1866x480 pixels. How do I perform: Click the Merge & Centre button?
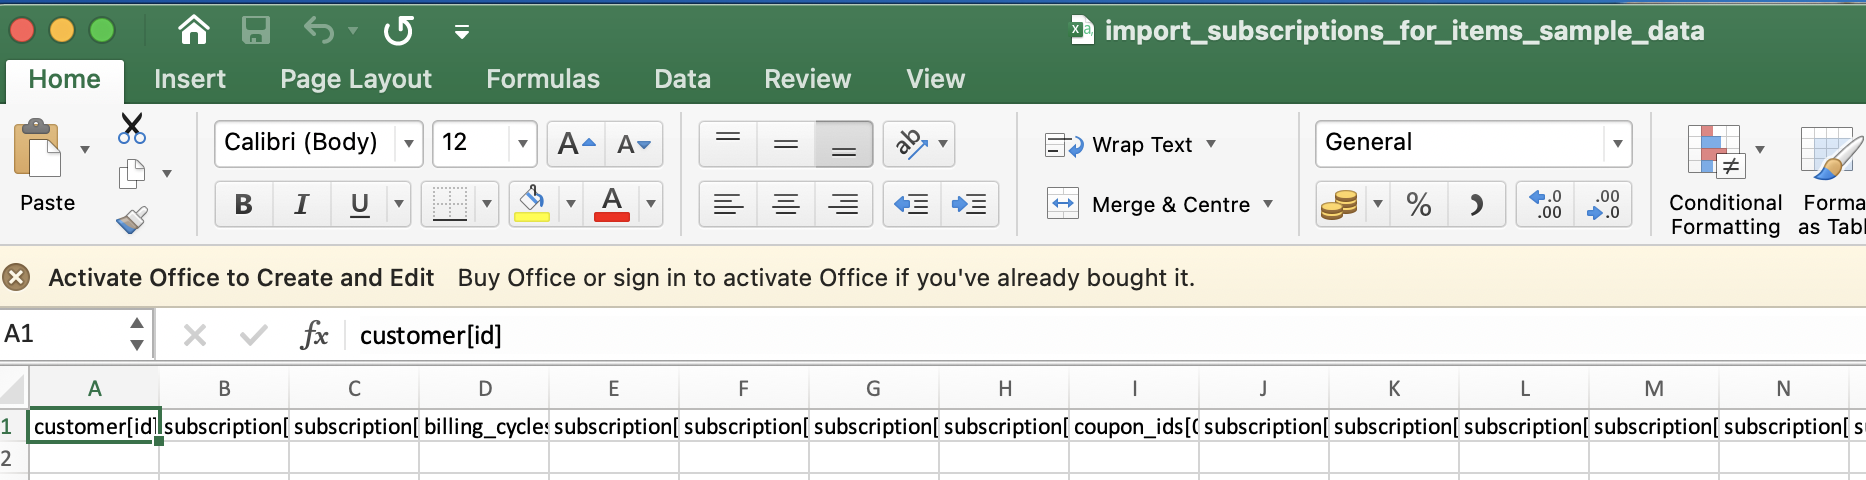click(x=1147, y=205)
